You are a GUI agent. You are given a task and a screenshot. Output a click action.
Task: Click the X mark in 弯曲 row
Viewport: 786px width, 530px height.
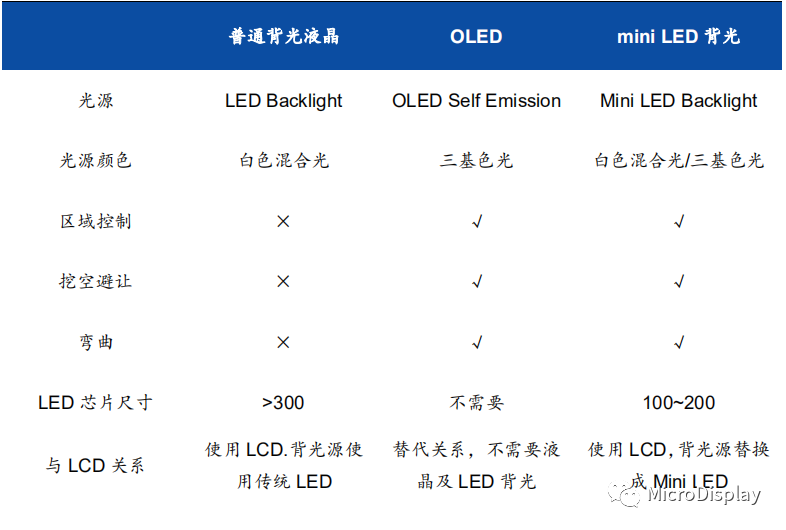tap(283, 342)
